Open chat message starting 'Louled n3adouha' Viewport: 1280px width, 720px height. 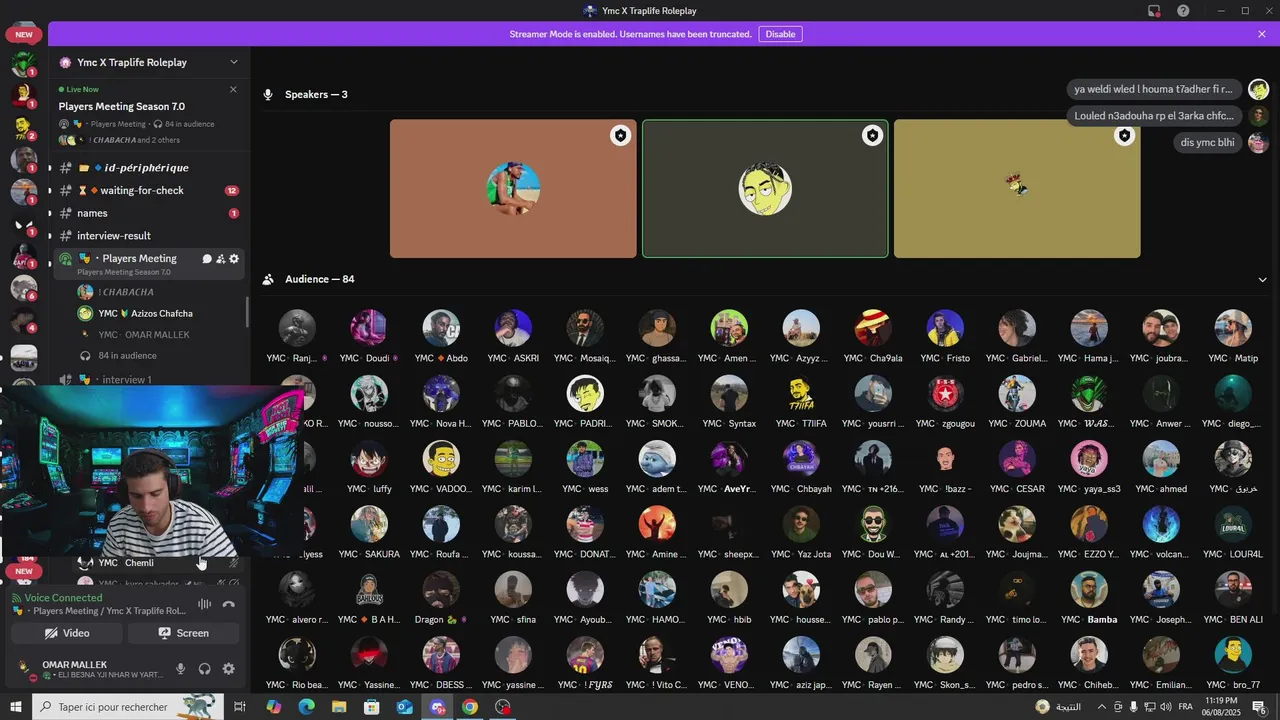pyautogui.click(x=1155, y=116)
